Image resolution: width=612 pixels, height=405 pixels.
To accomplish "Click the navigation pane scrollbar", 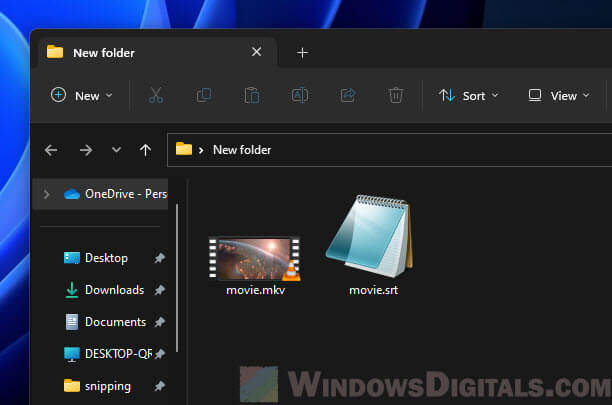I will pos(177,278).
